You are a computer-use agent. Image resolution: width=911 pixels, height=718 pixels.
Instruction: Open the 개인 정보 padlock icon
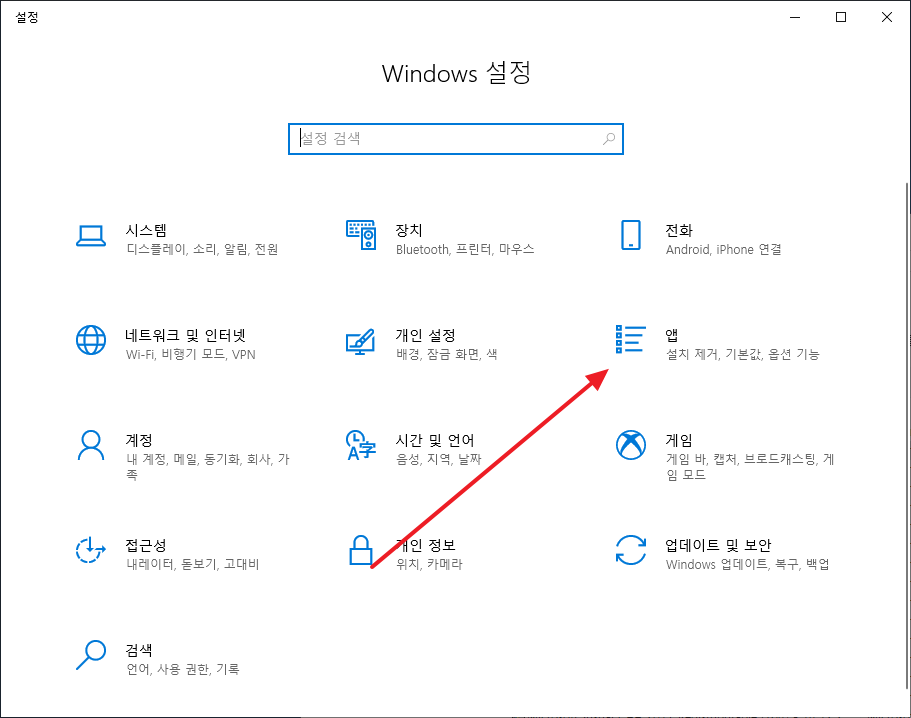click(361, 550)
